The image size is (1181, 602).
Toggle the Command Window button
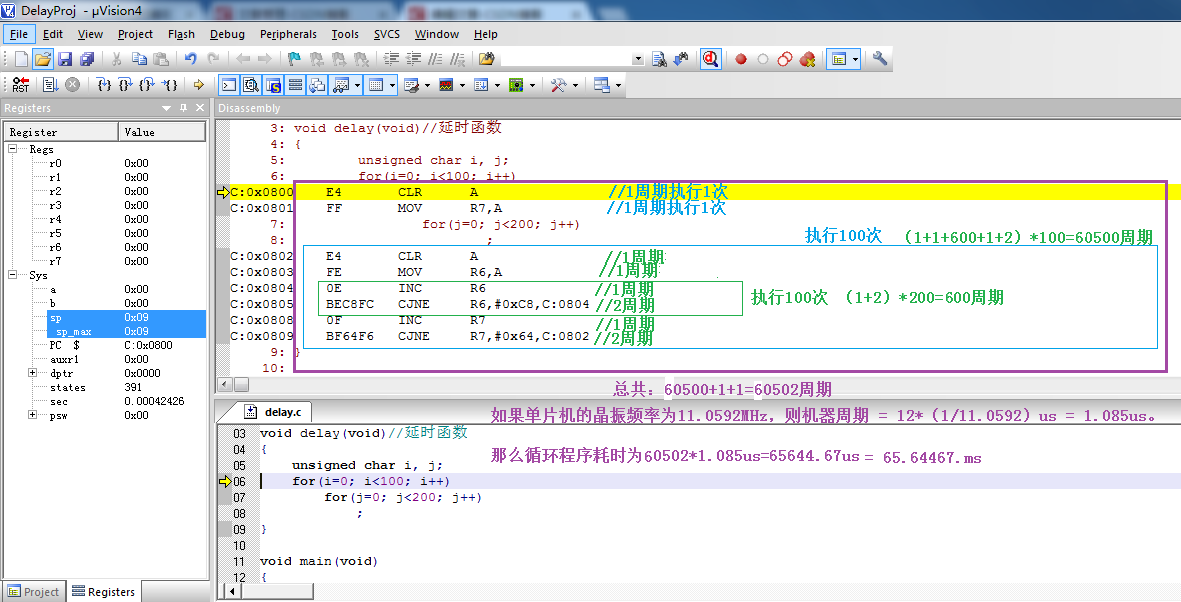[x=229, y=85]
